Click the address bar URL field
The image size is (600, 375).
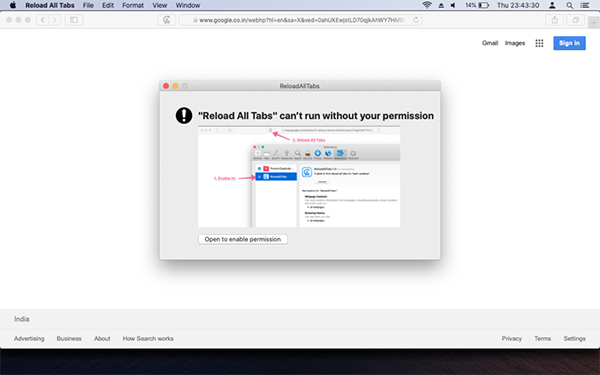click(x=300, y=20)
